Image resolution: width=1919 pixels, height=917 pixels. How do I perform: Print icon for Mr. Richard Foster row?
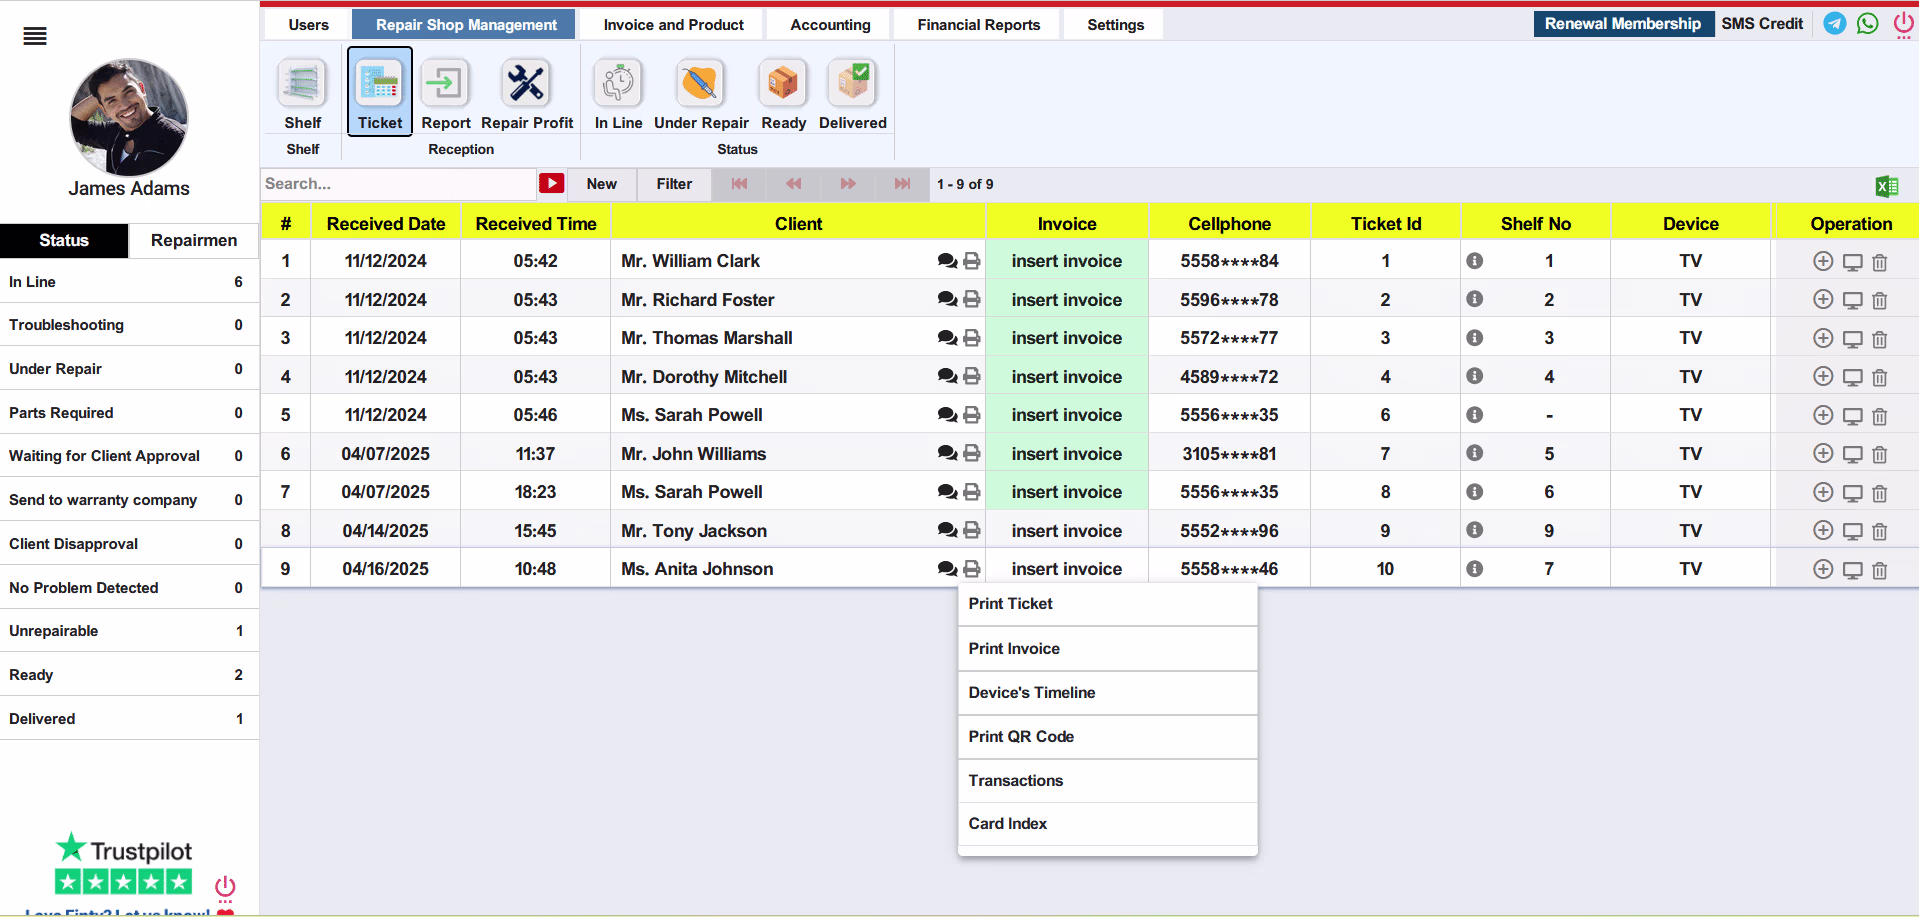[x=971, y=299]
